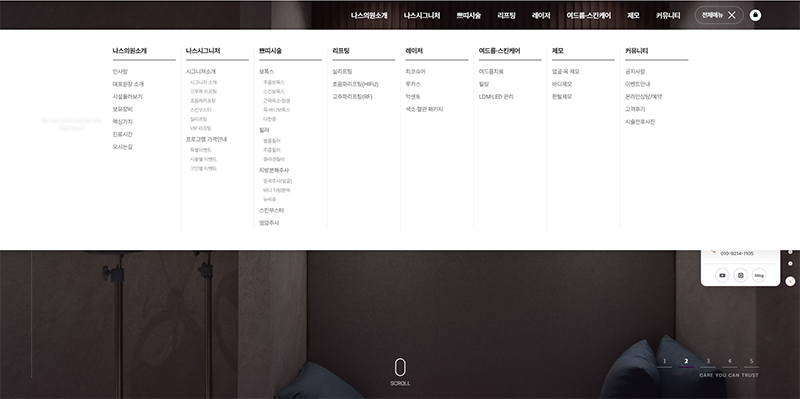Click 보톡스 link under 쁘띠시술

click(x=266, y=72)
